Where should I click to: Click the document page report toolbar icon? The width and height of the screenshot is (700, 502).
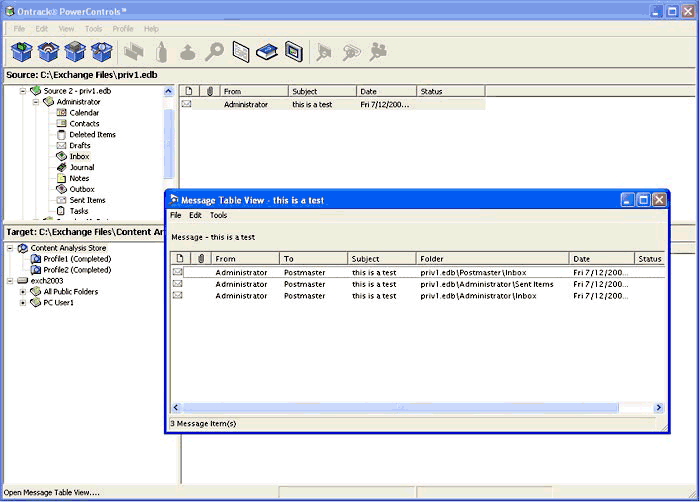pyautogui.click(x=241, y=51)
